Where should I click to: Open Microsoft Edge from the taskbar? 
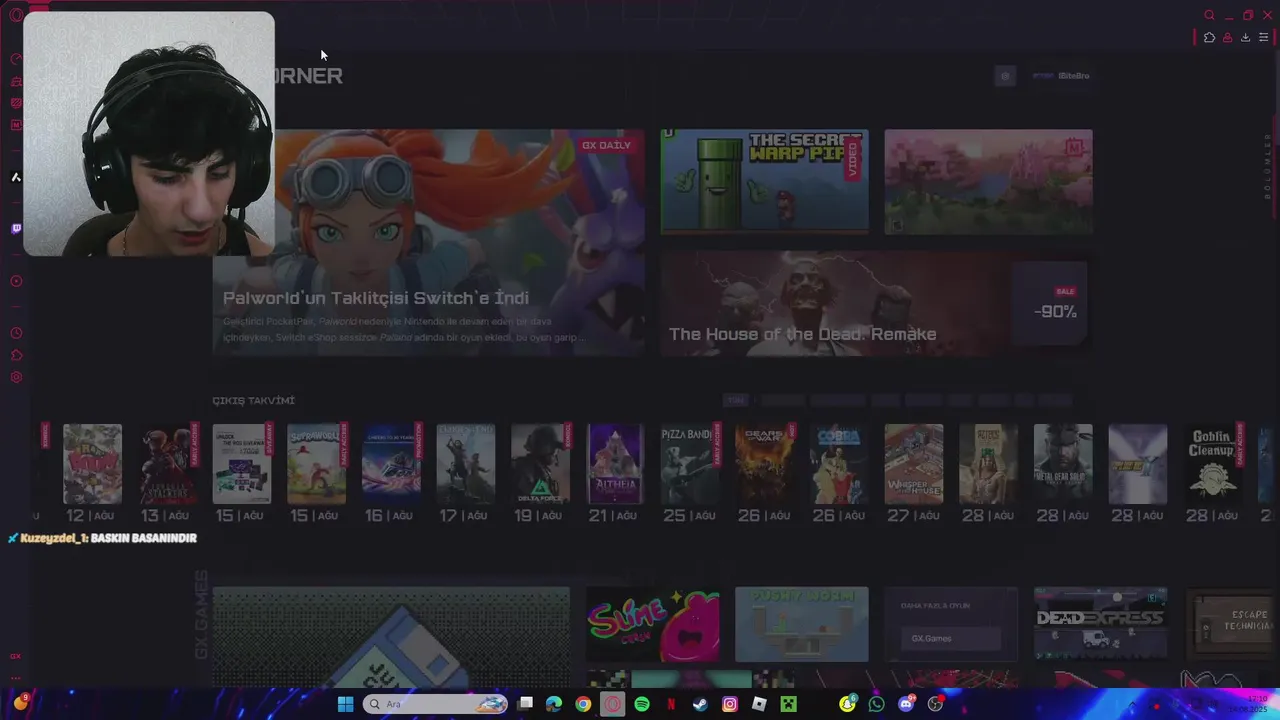[x=554, y=704]
